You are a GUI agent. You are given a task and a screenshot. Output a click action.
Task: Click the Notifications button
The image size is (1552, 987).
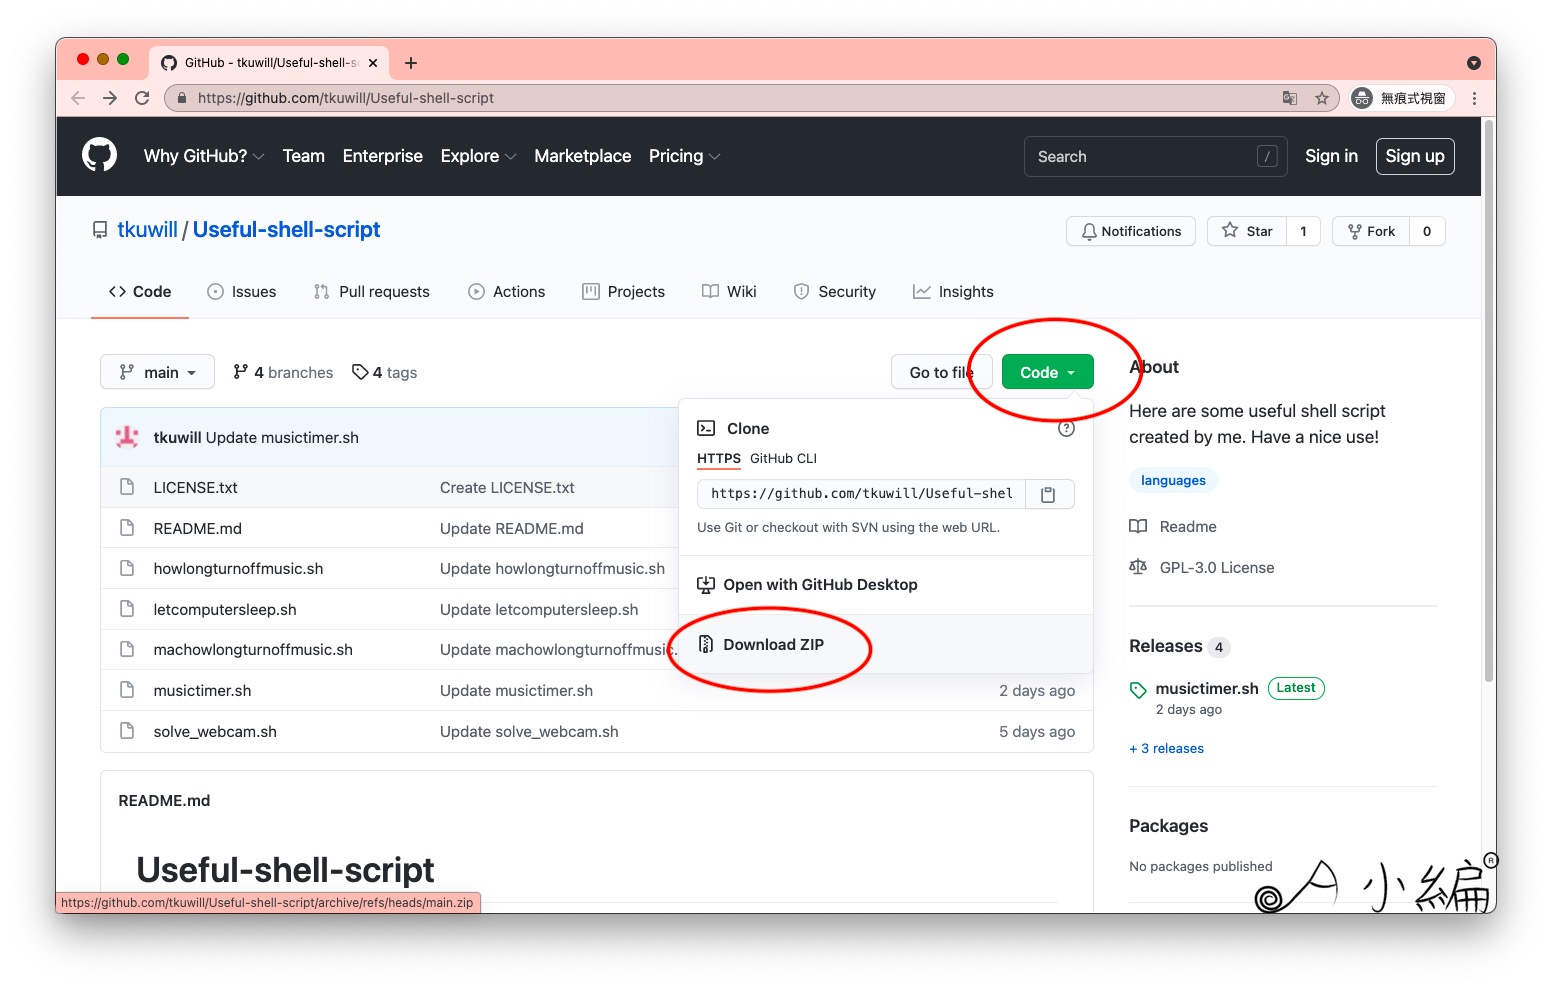point(1131,231)
